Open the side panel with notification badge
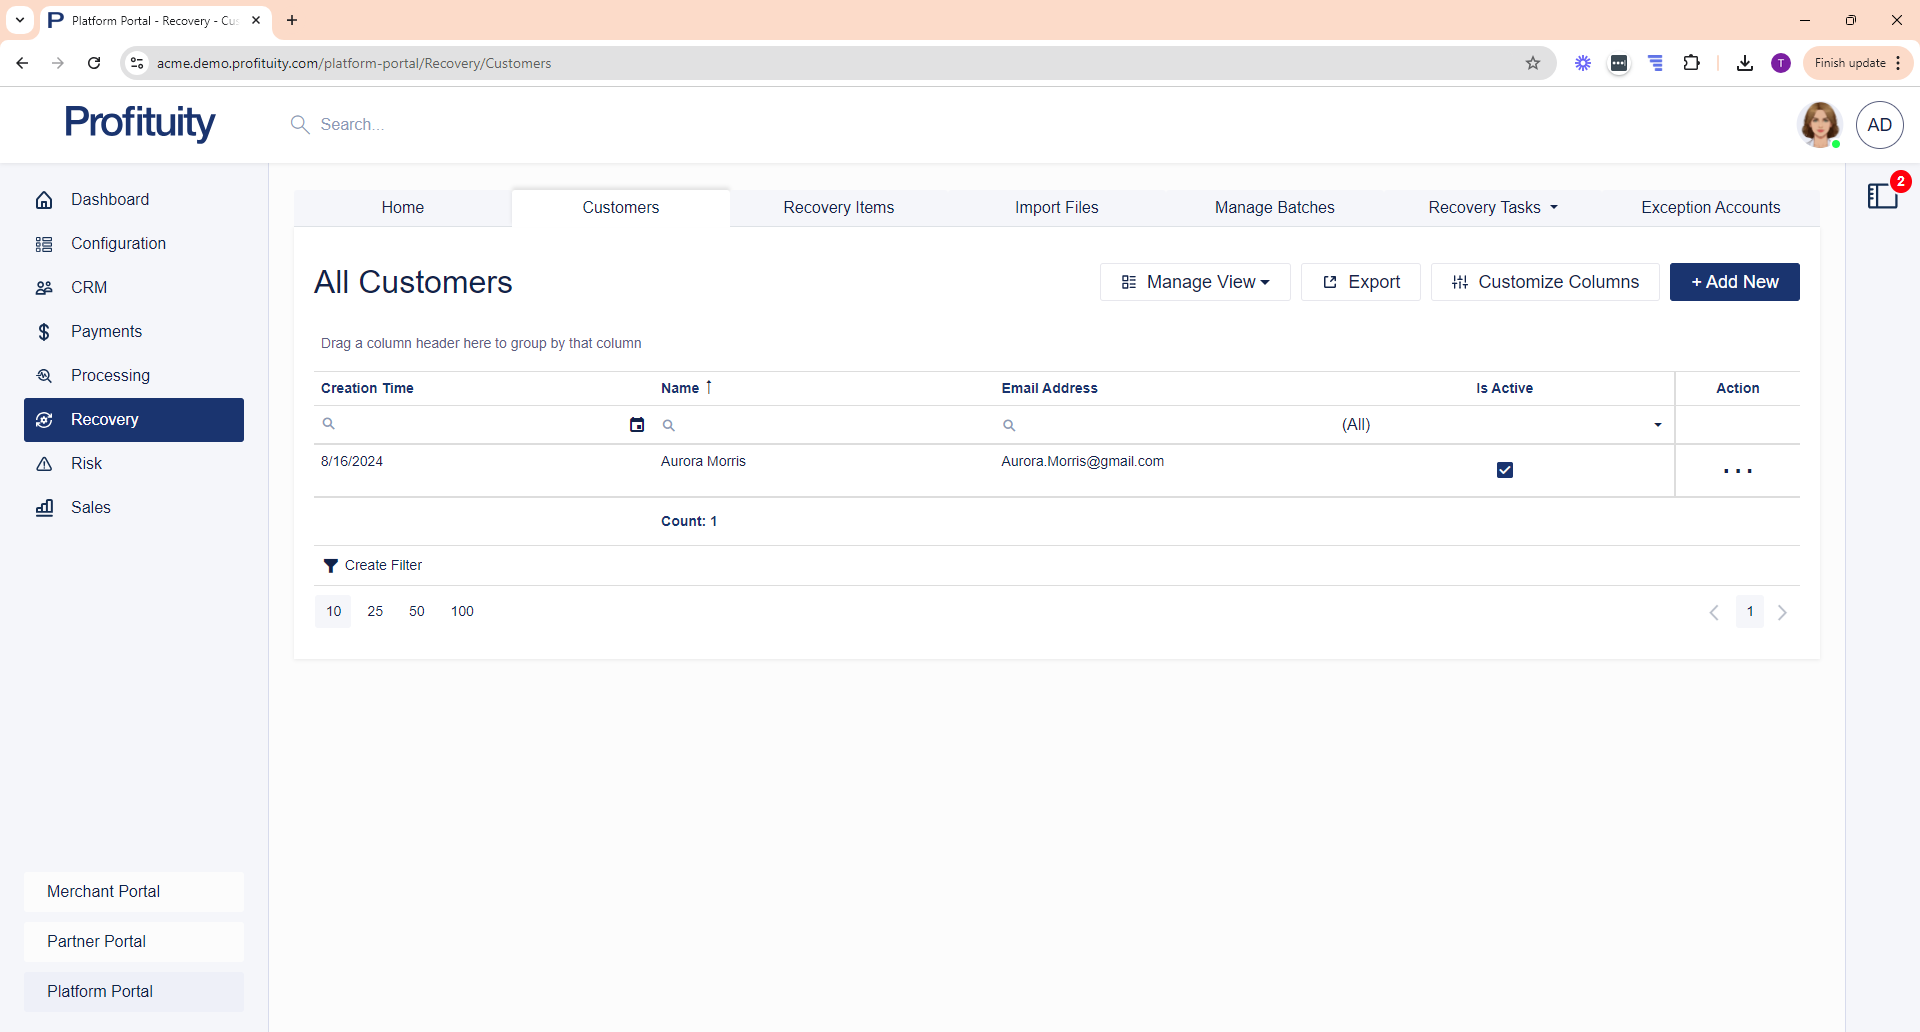The width and height of the screenshot is (1920, 1032). coord(1882,196)
